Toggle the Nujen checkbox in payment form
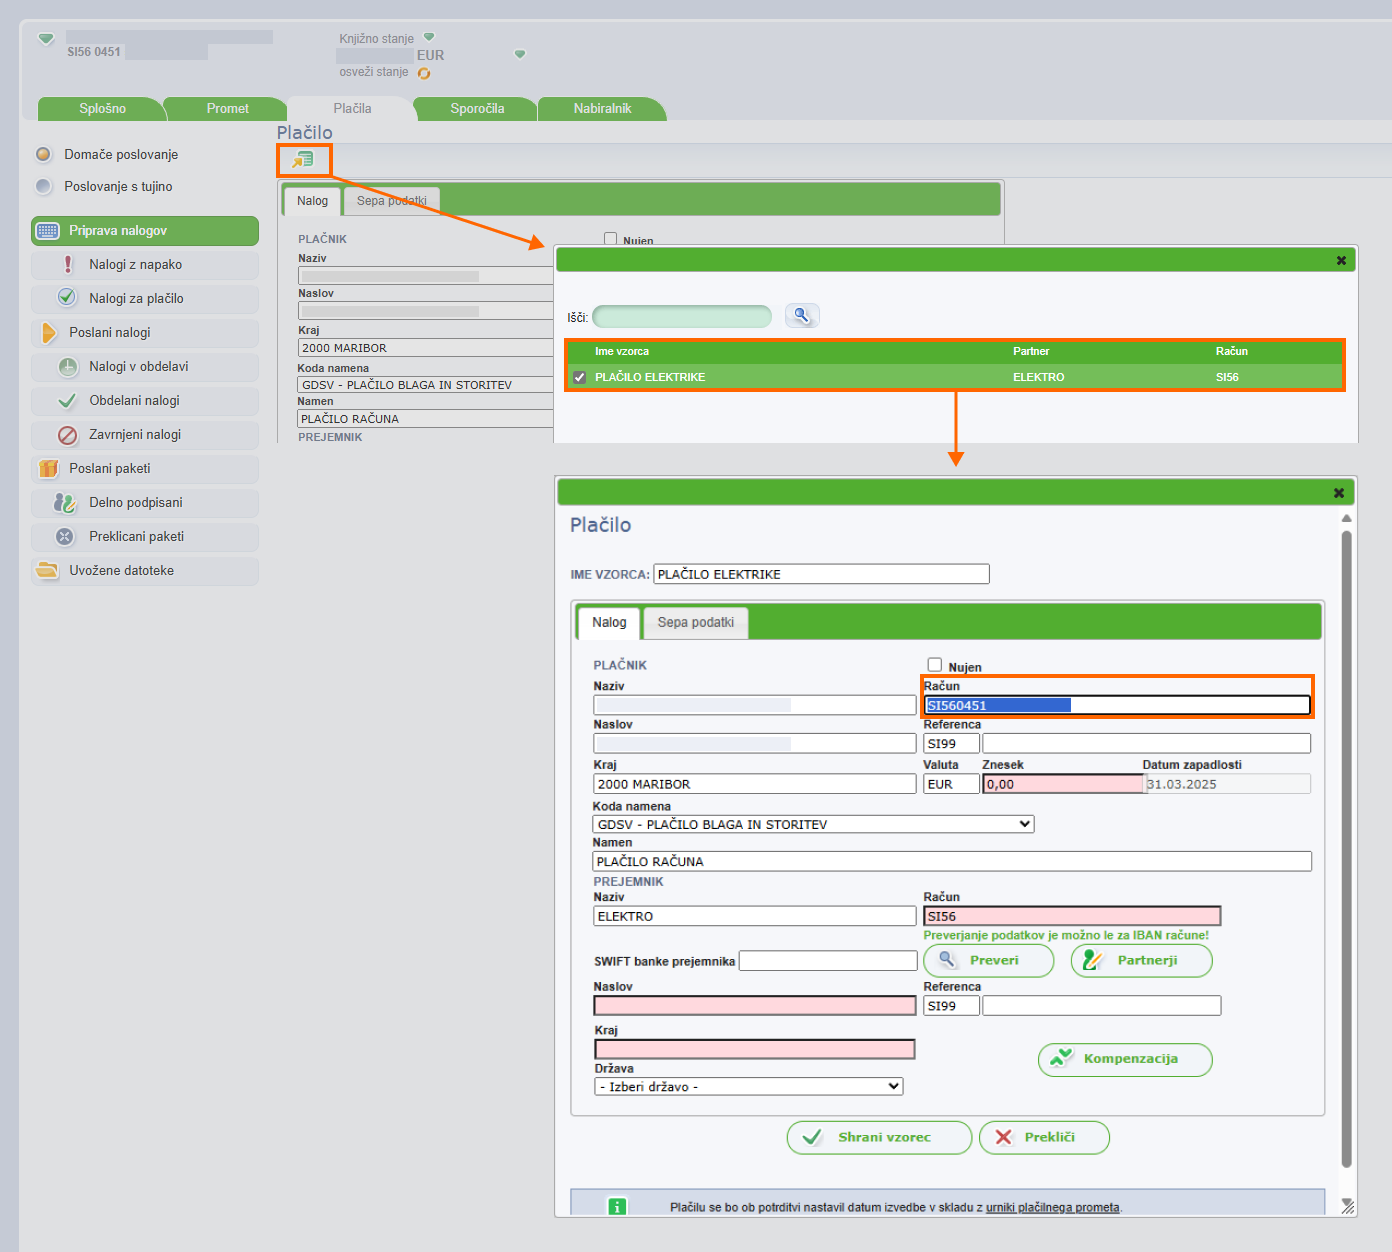The width and height of the screenshot is (1392, 1252). (935, 665)
